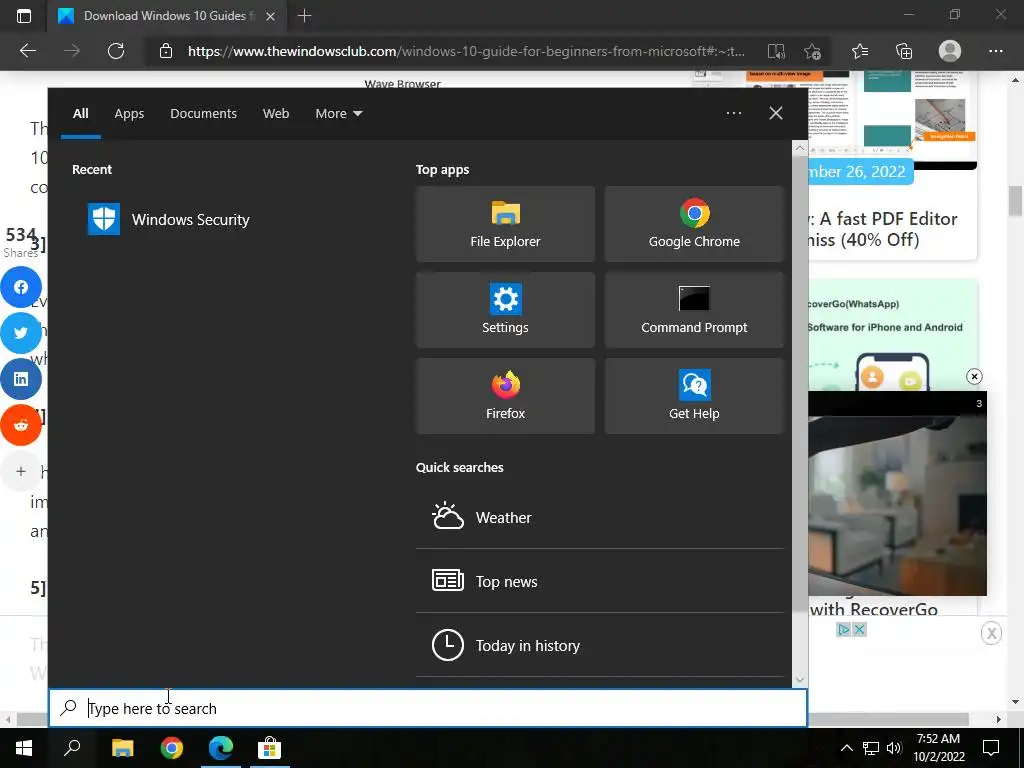Share page on Twitter
1024x768 pixels.
tap(21, 333)
